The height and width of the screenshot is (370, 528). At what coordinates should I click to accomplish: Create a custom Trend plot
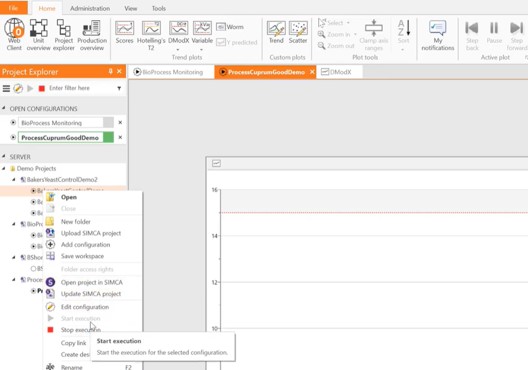(x=276, y=32)
